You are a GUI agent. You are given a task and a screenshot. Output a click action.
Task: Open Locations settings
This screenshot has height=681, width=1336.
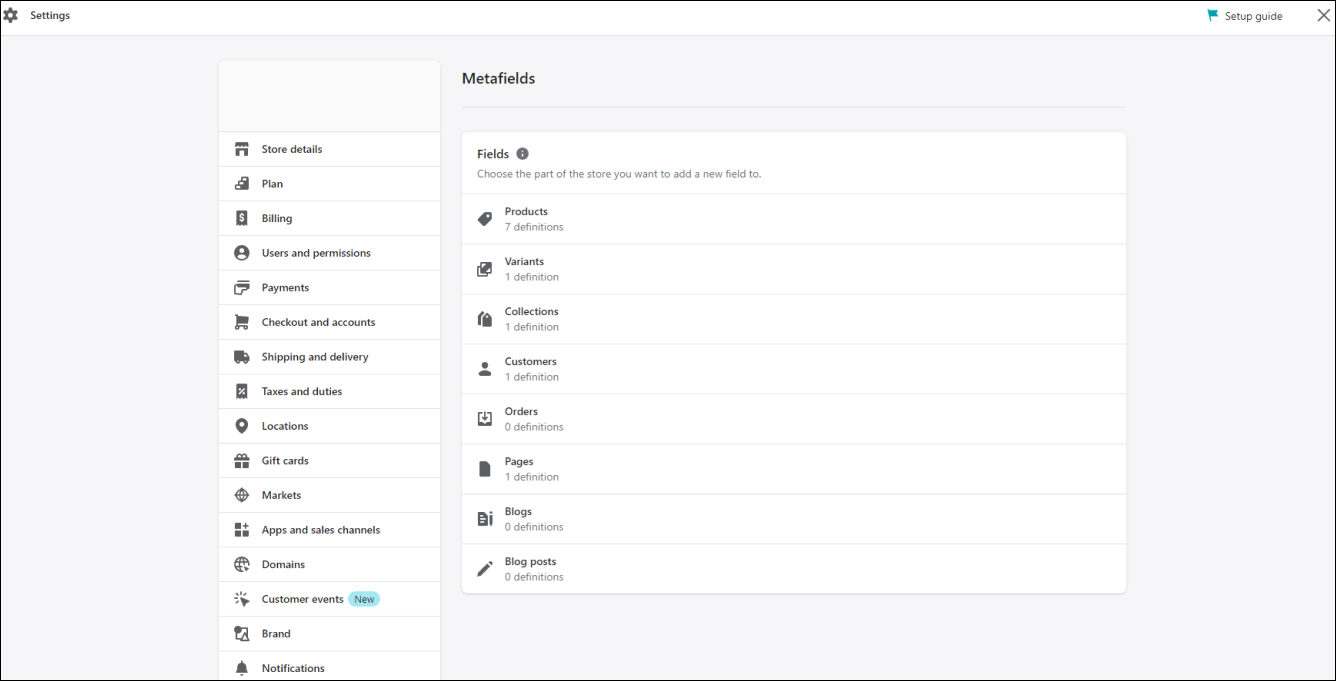pyautogui.click(x=329, y=426)
